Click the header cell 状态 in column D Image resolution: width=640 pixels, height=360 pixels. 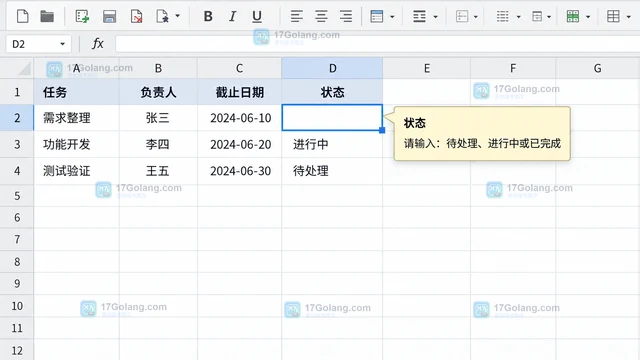point(332,92)
